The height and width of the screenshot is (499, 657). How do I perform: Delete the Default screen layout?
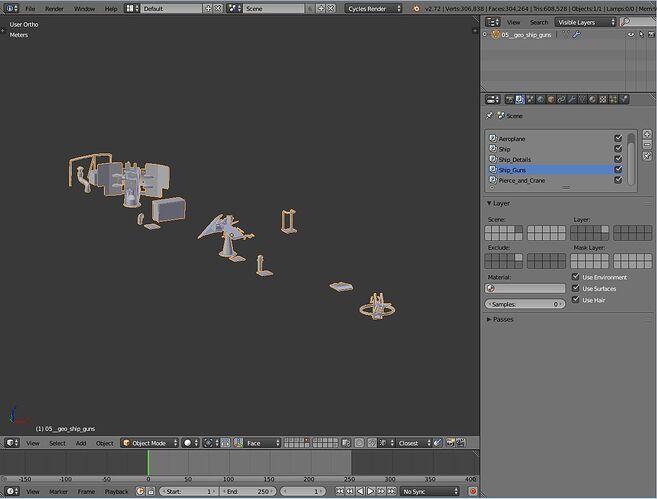[218, 8]
